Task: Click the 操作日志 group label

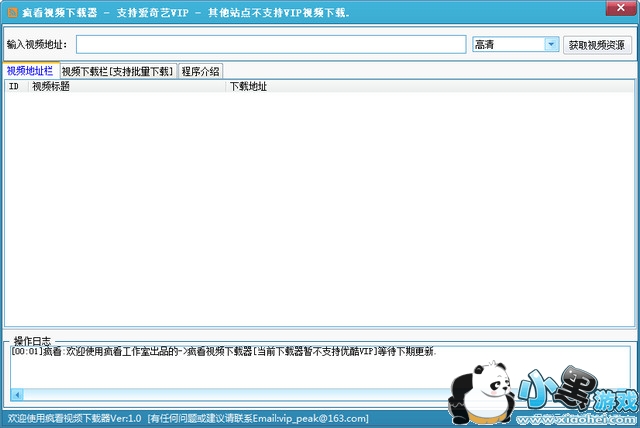Action: coord(32,341)
